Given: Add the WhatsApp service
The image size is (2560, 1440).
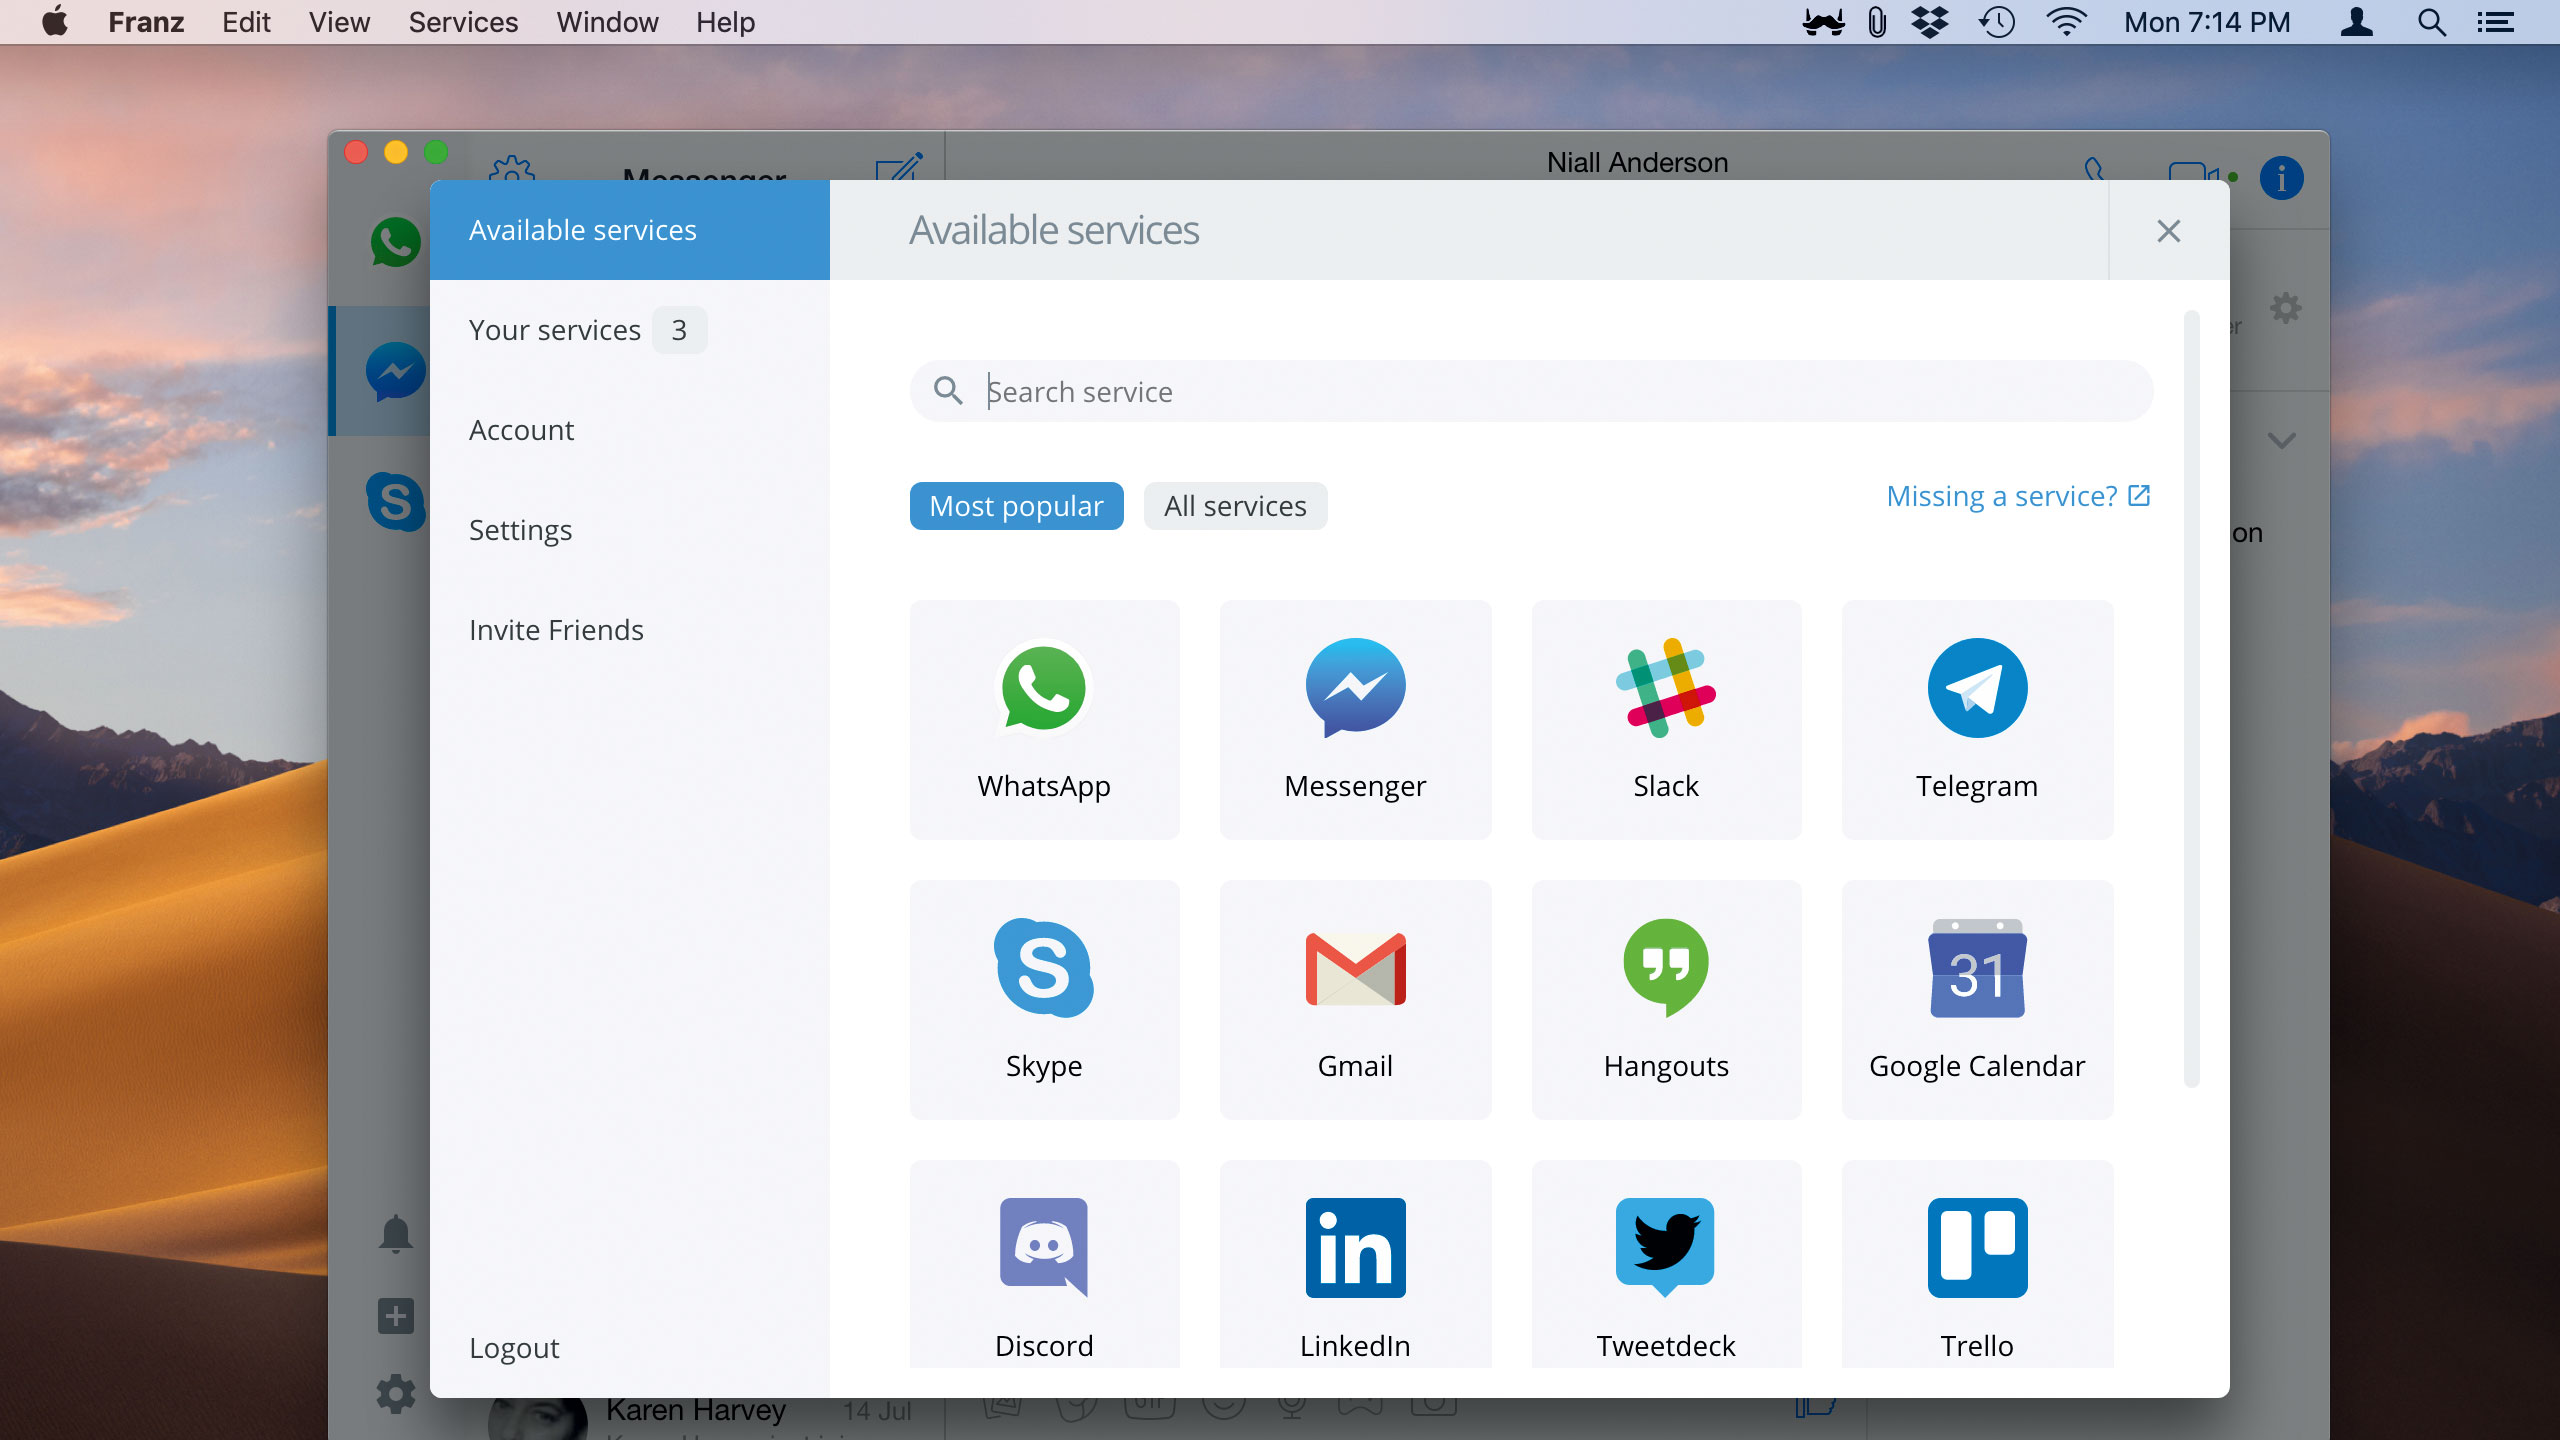Looking at the screenshot, I should (1044, 720).
